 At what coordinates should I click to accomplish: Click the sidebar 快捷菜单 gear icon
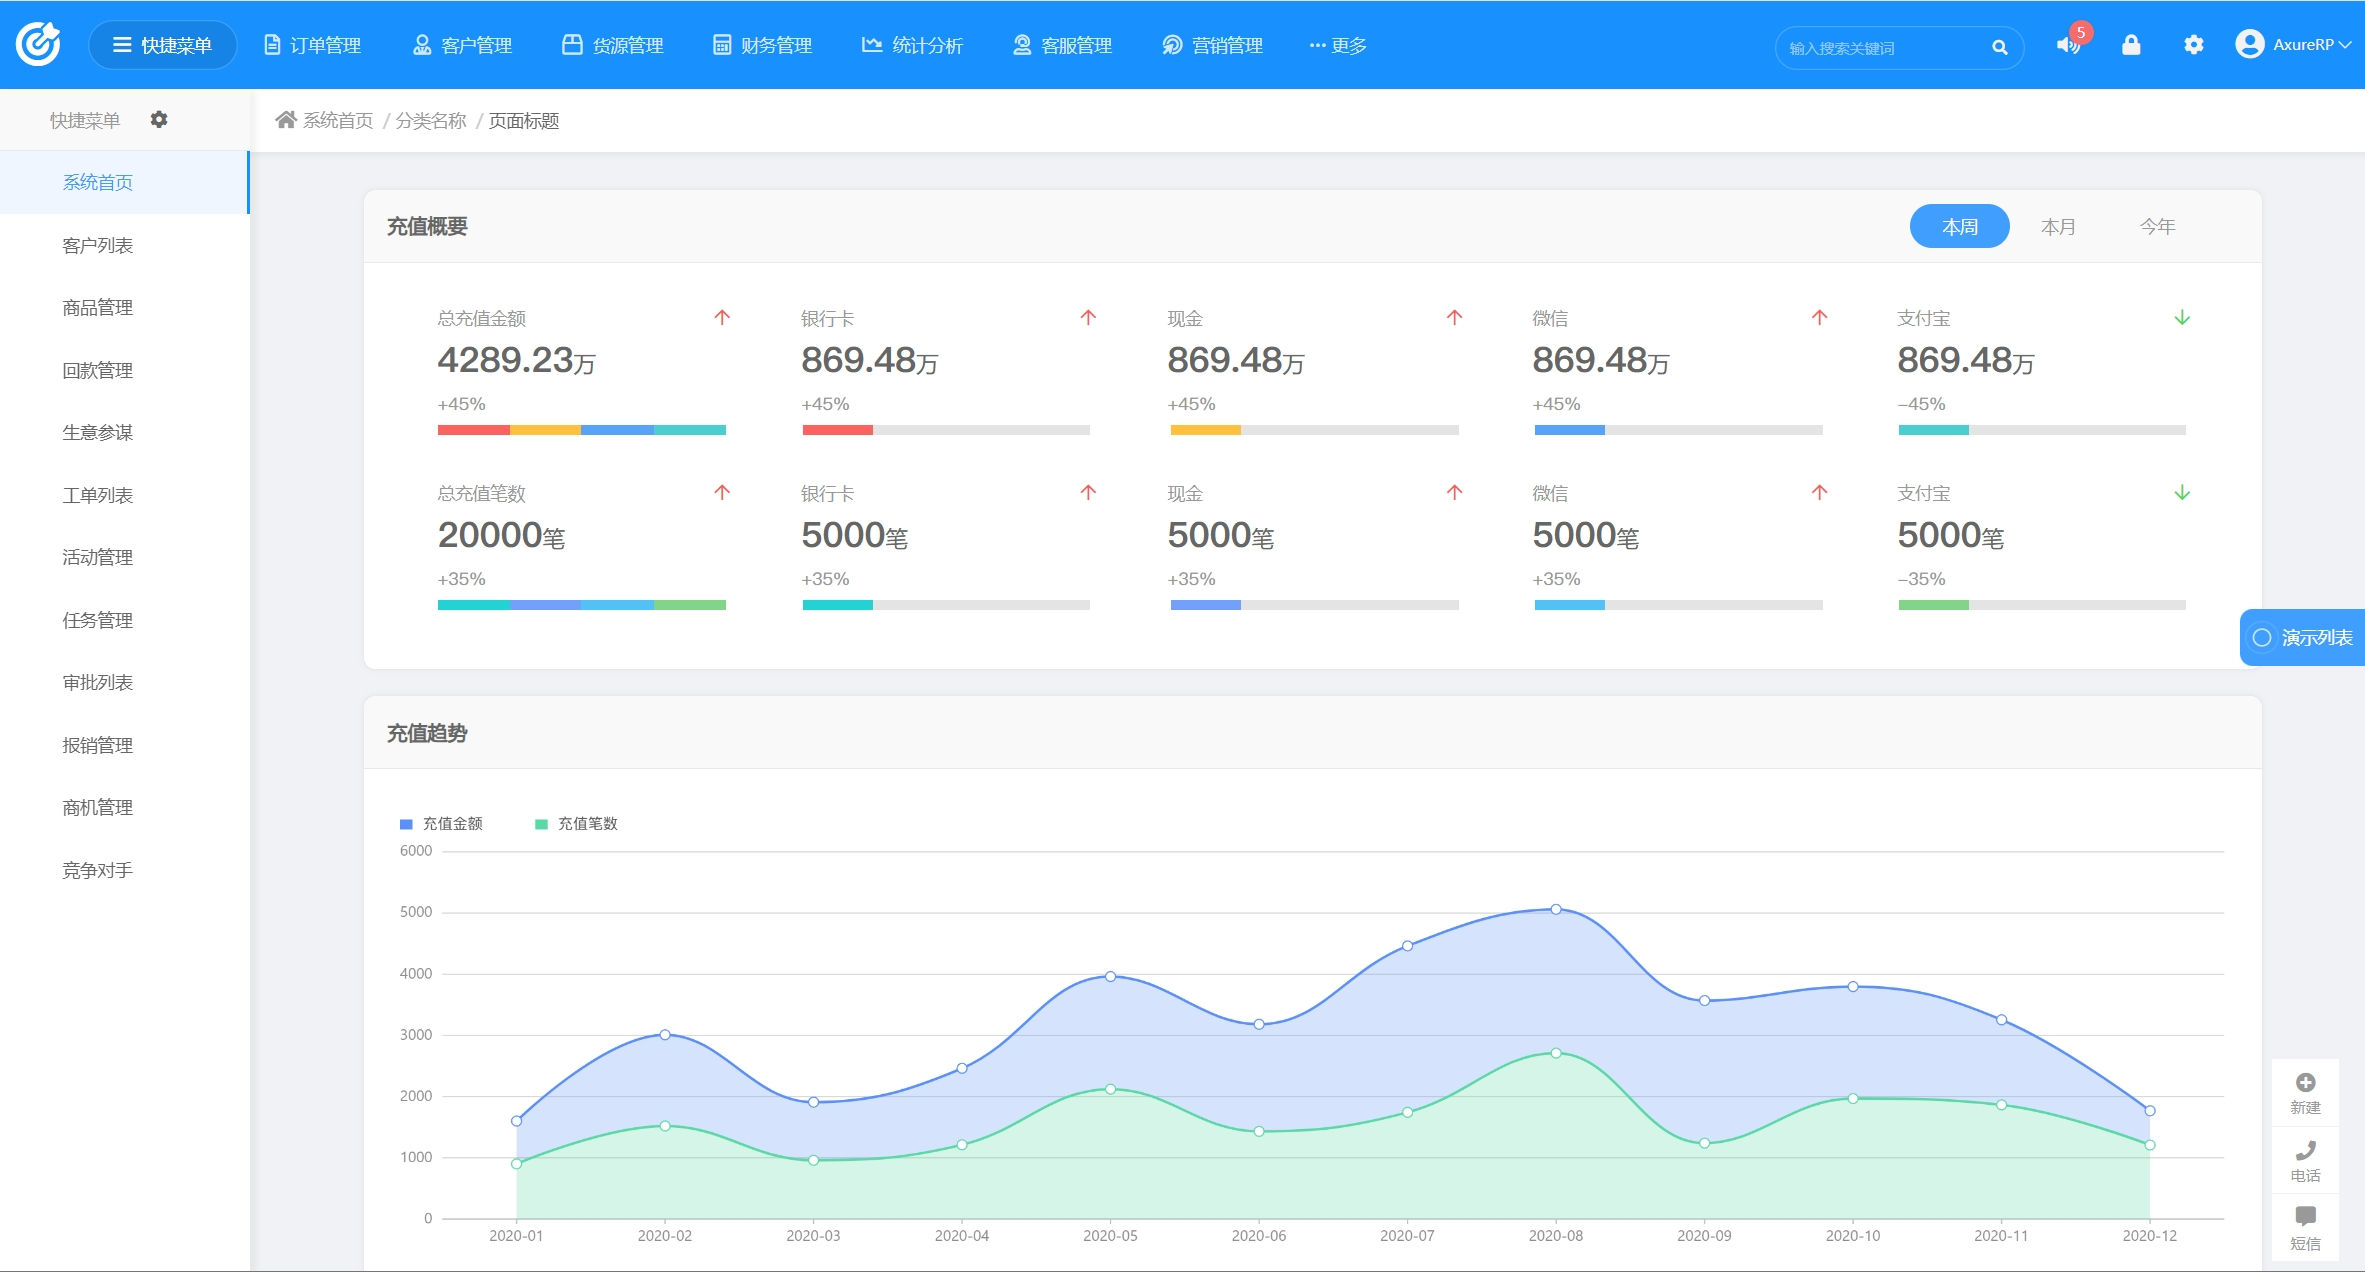[x=159, y=119]
